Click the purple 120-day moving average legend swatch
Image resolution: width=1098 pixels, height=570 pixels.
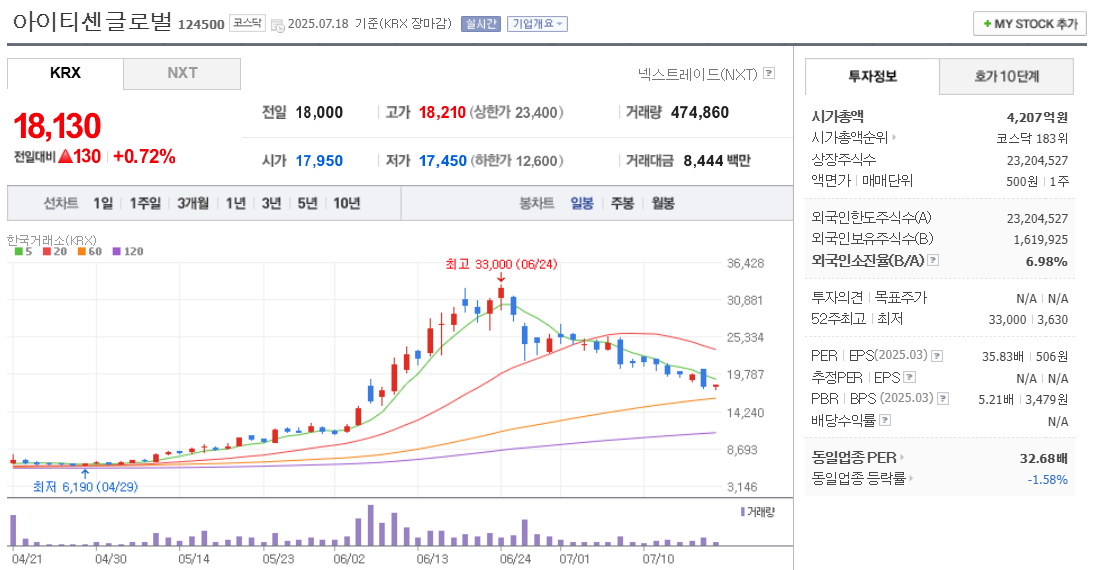[116, 251]
